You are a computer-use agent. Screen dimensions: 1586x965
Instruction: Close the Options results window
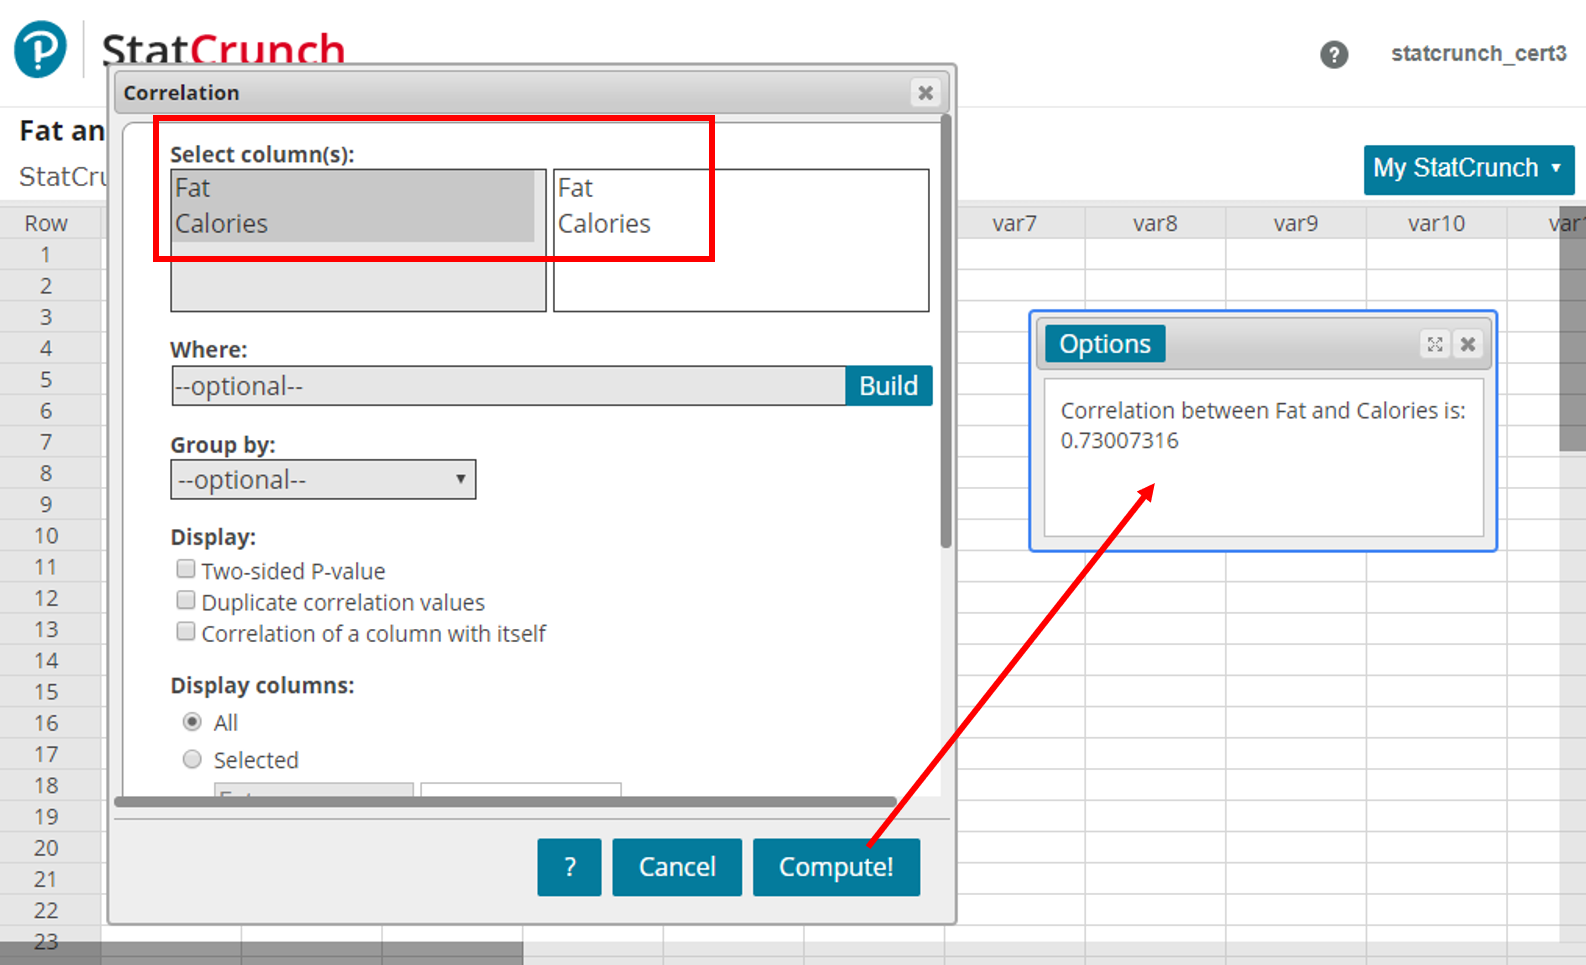tap(1467, 344)
